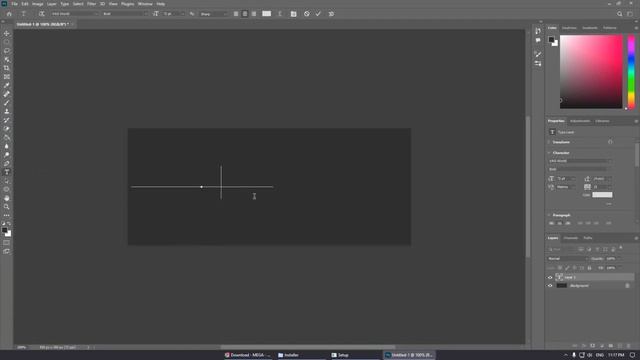Click the 3D text icon in options bar
This screenshot has height=360, width=640.
(331, 14)
